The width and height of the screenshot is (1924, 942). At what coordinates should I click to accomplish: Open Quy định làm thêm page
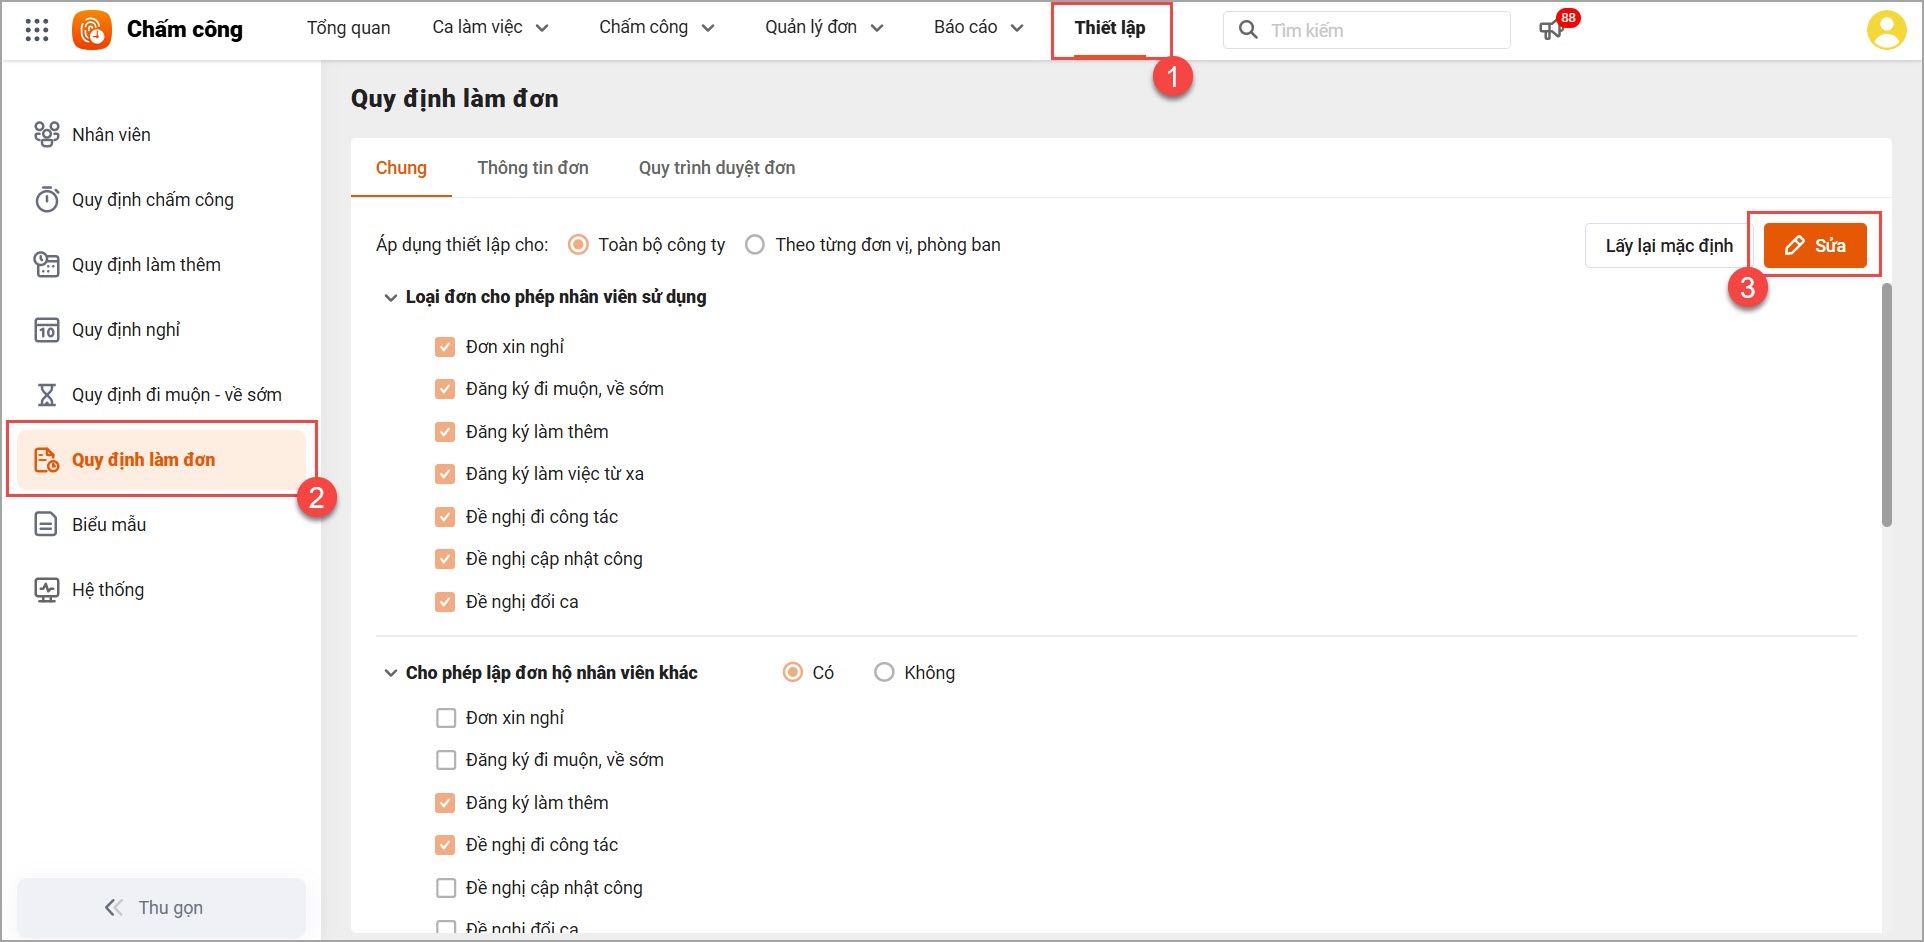[x=161, y=265]
